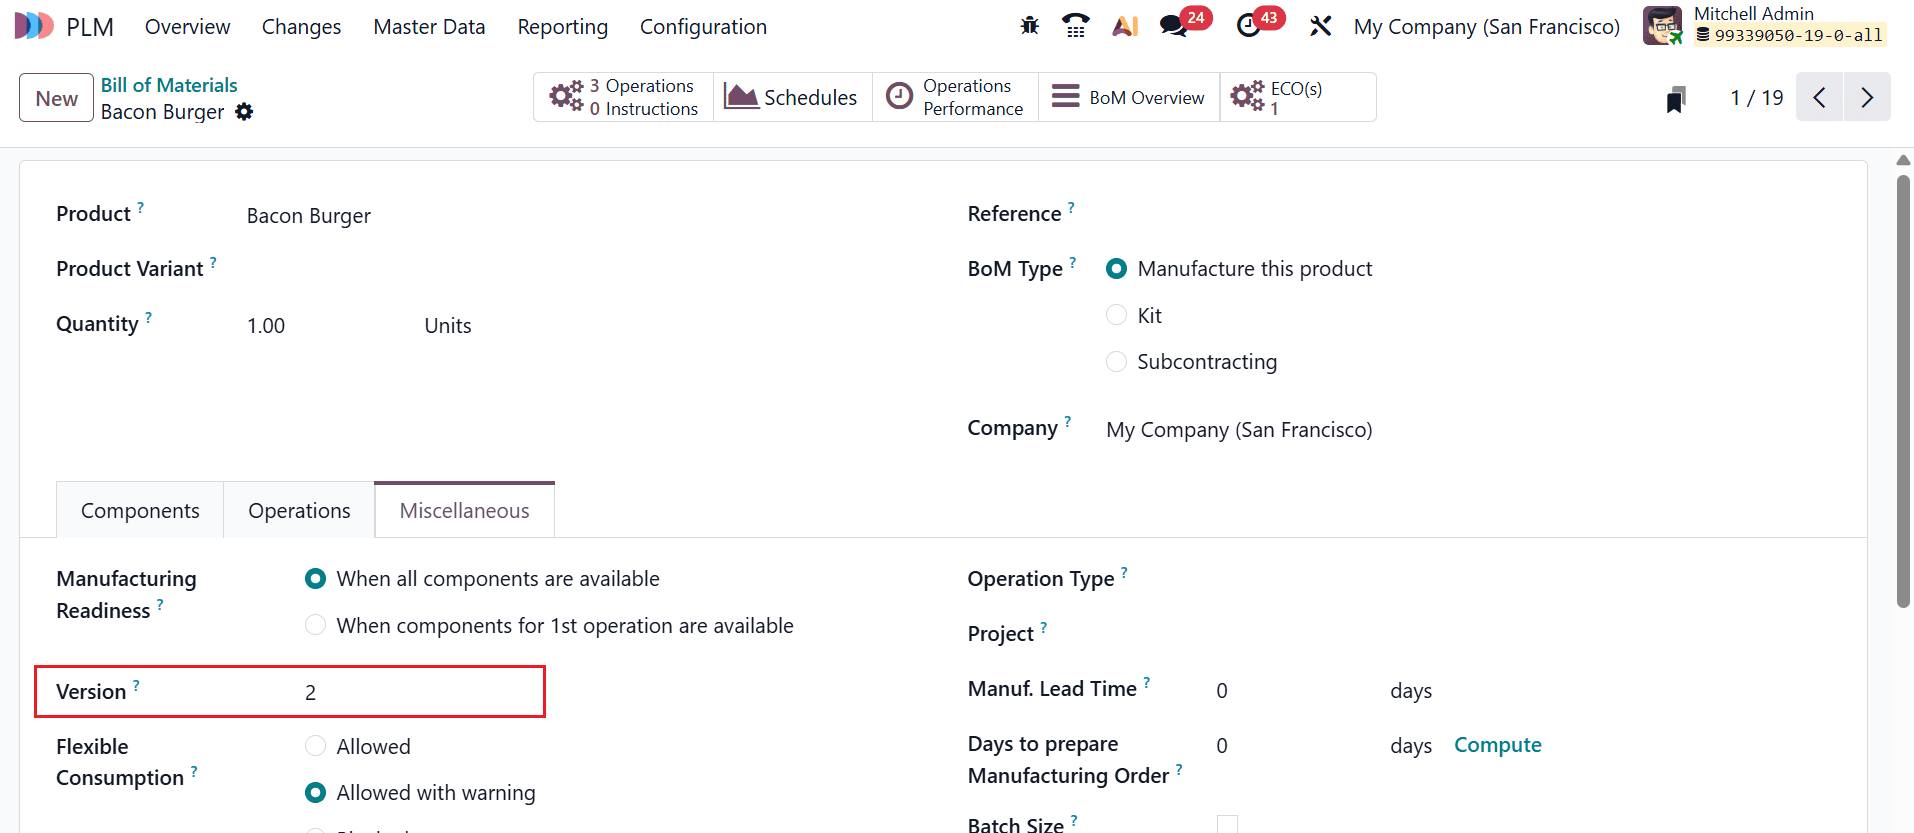Open the Project dropdown field
The width and height of the screenshot is (1914, 833).
click(x=1523, y=635)
